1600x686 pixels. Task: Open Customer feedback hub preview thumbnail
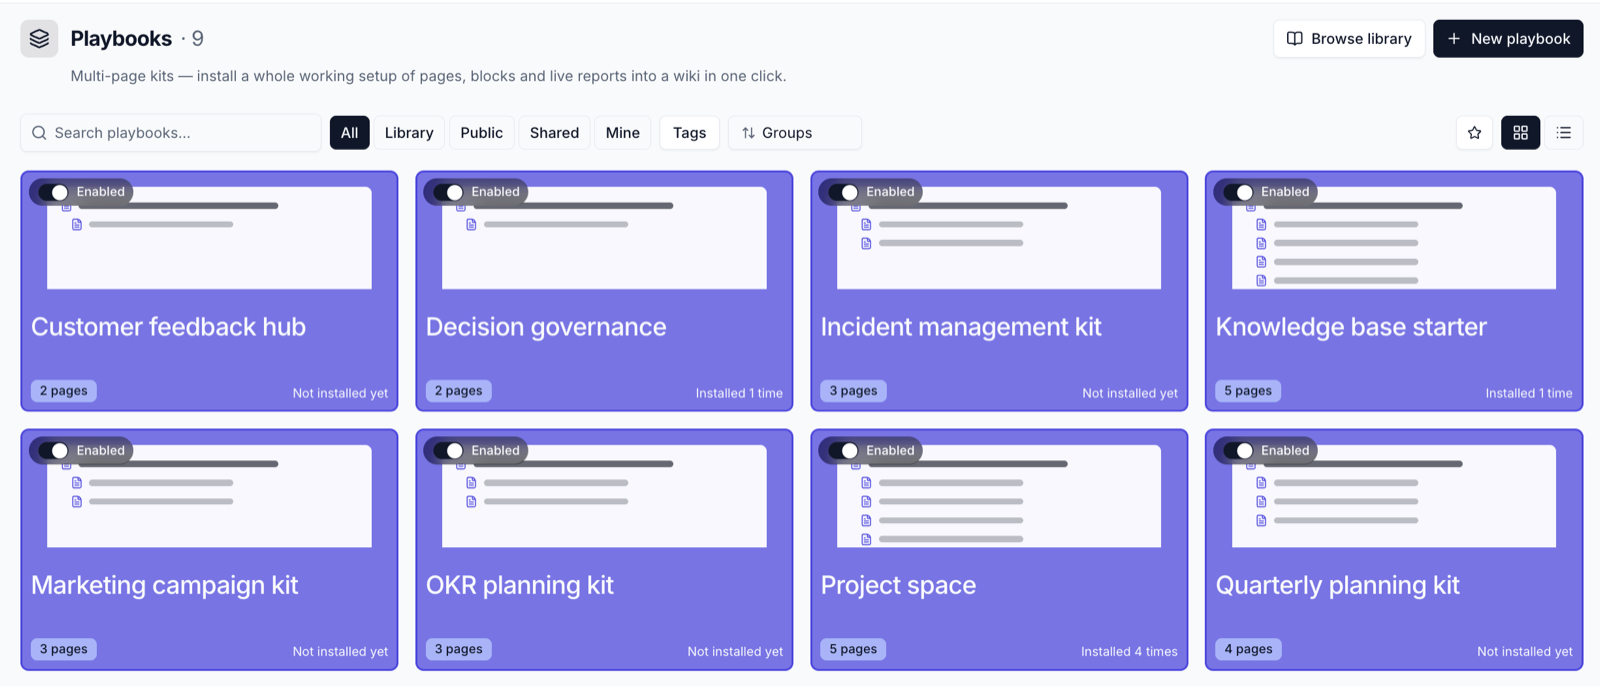point(209,238)
